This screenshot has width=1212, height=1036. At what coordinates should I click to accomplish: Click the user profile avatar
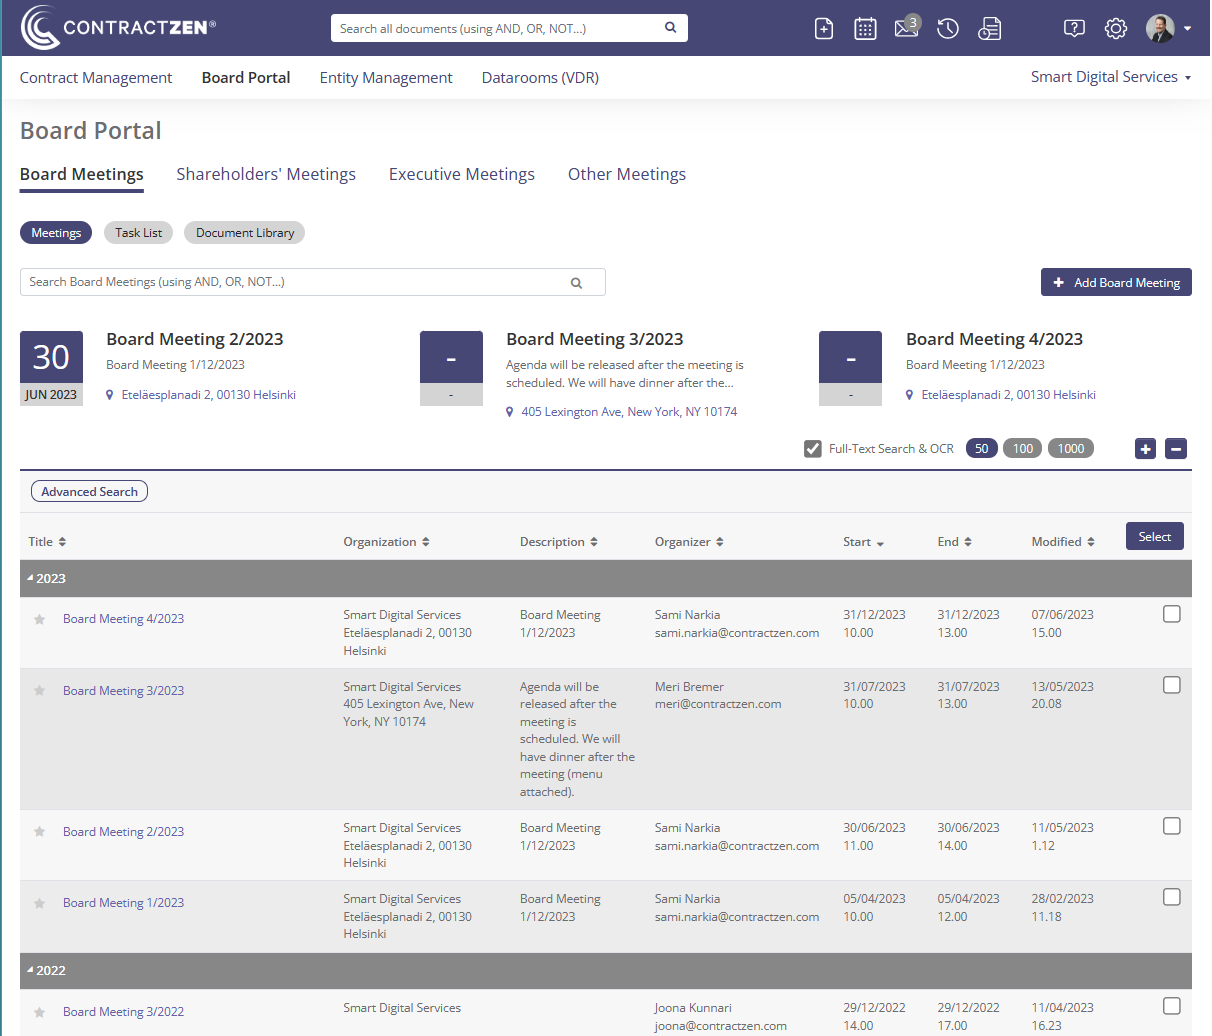pos(1160,29)
